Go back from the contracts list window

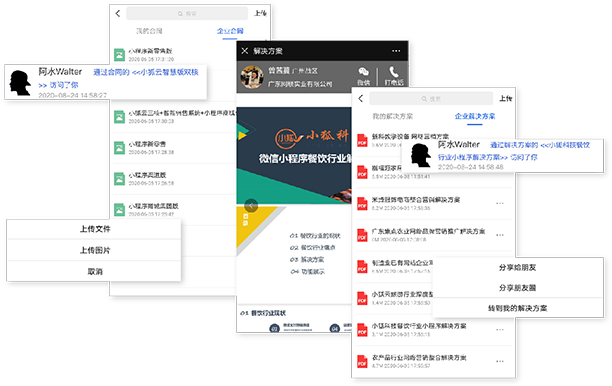click(x=118, y=13)
